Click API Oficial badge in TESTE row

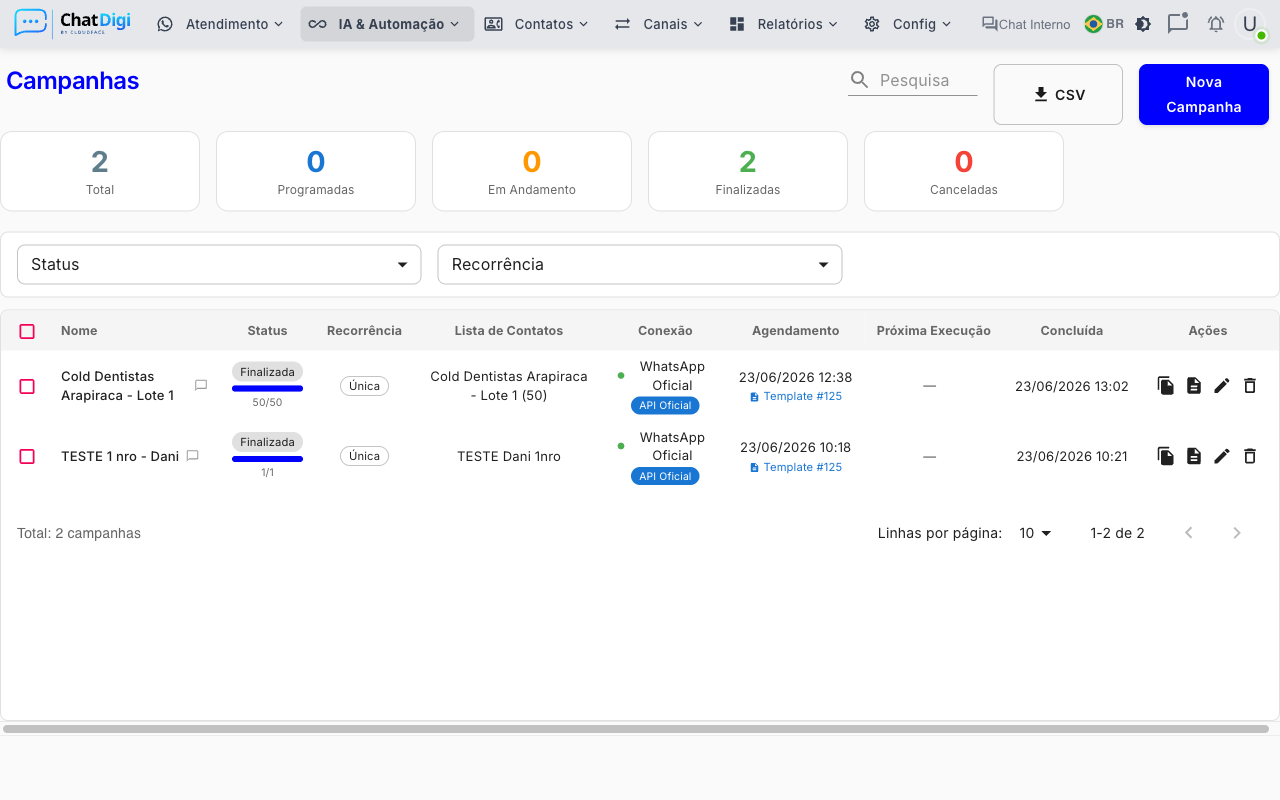pos(665,476)
